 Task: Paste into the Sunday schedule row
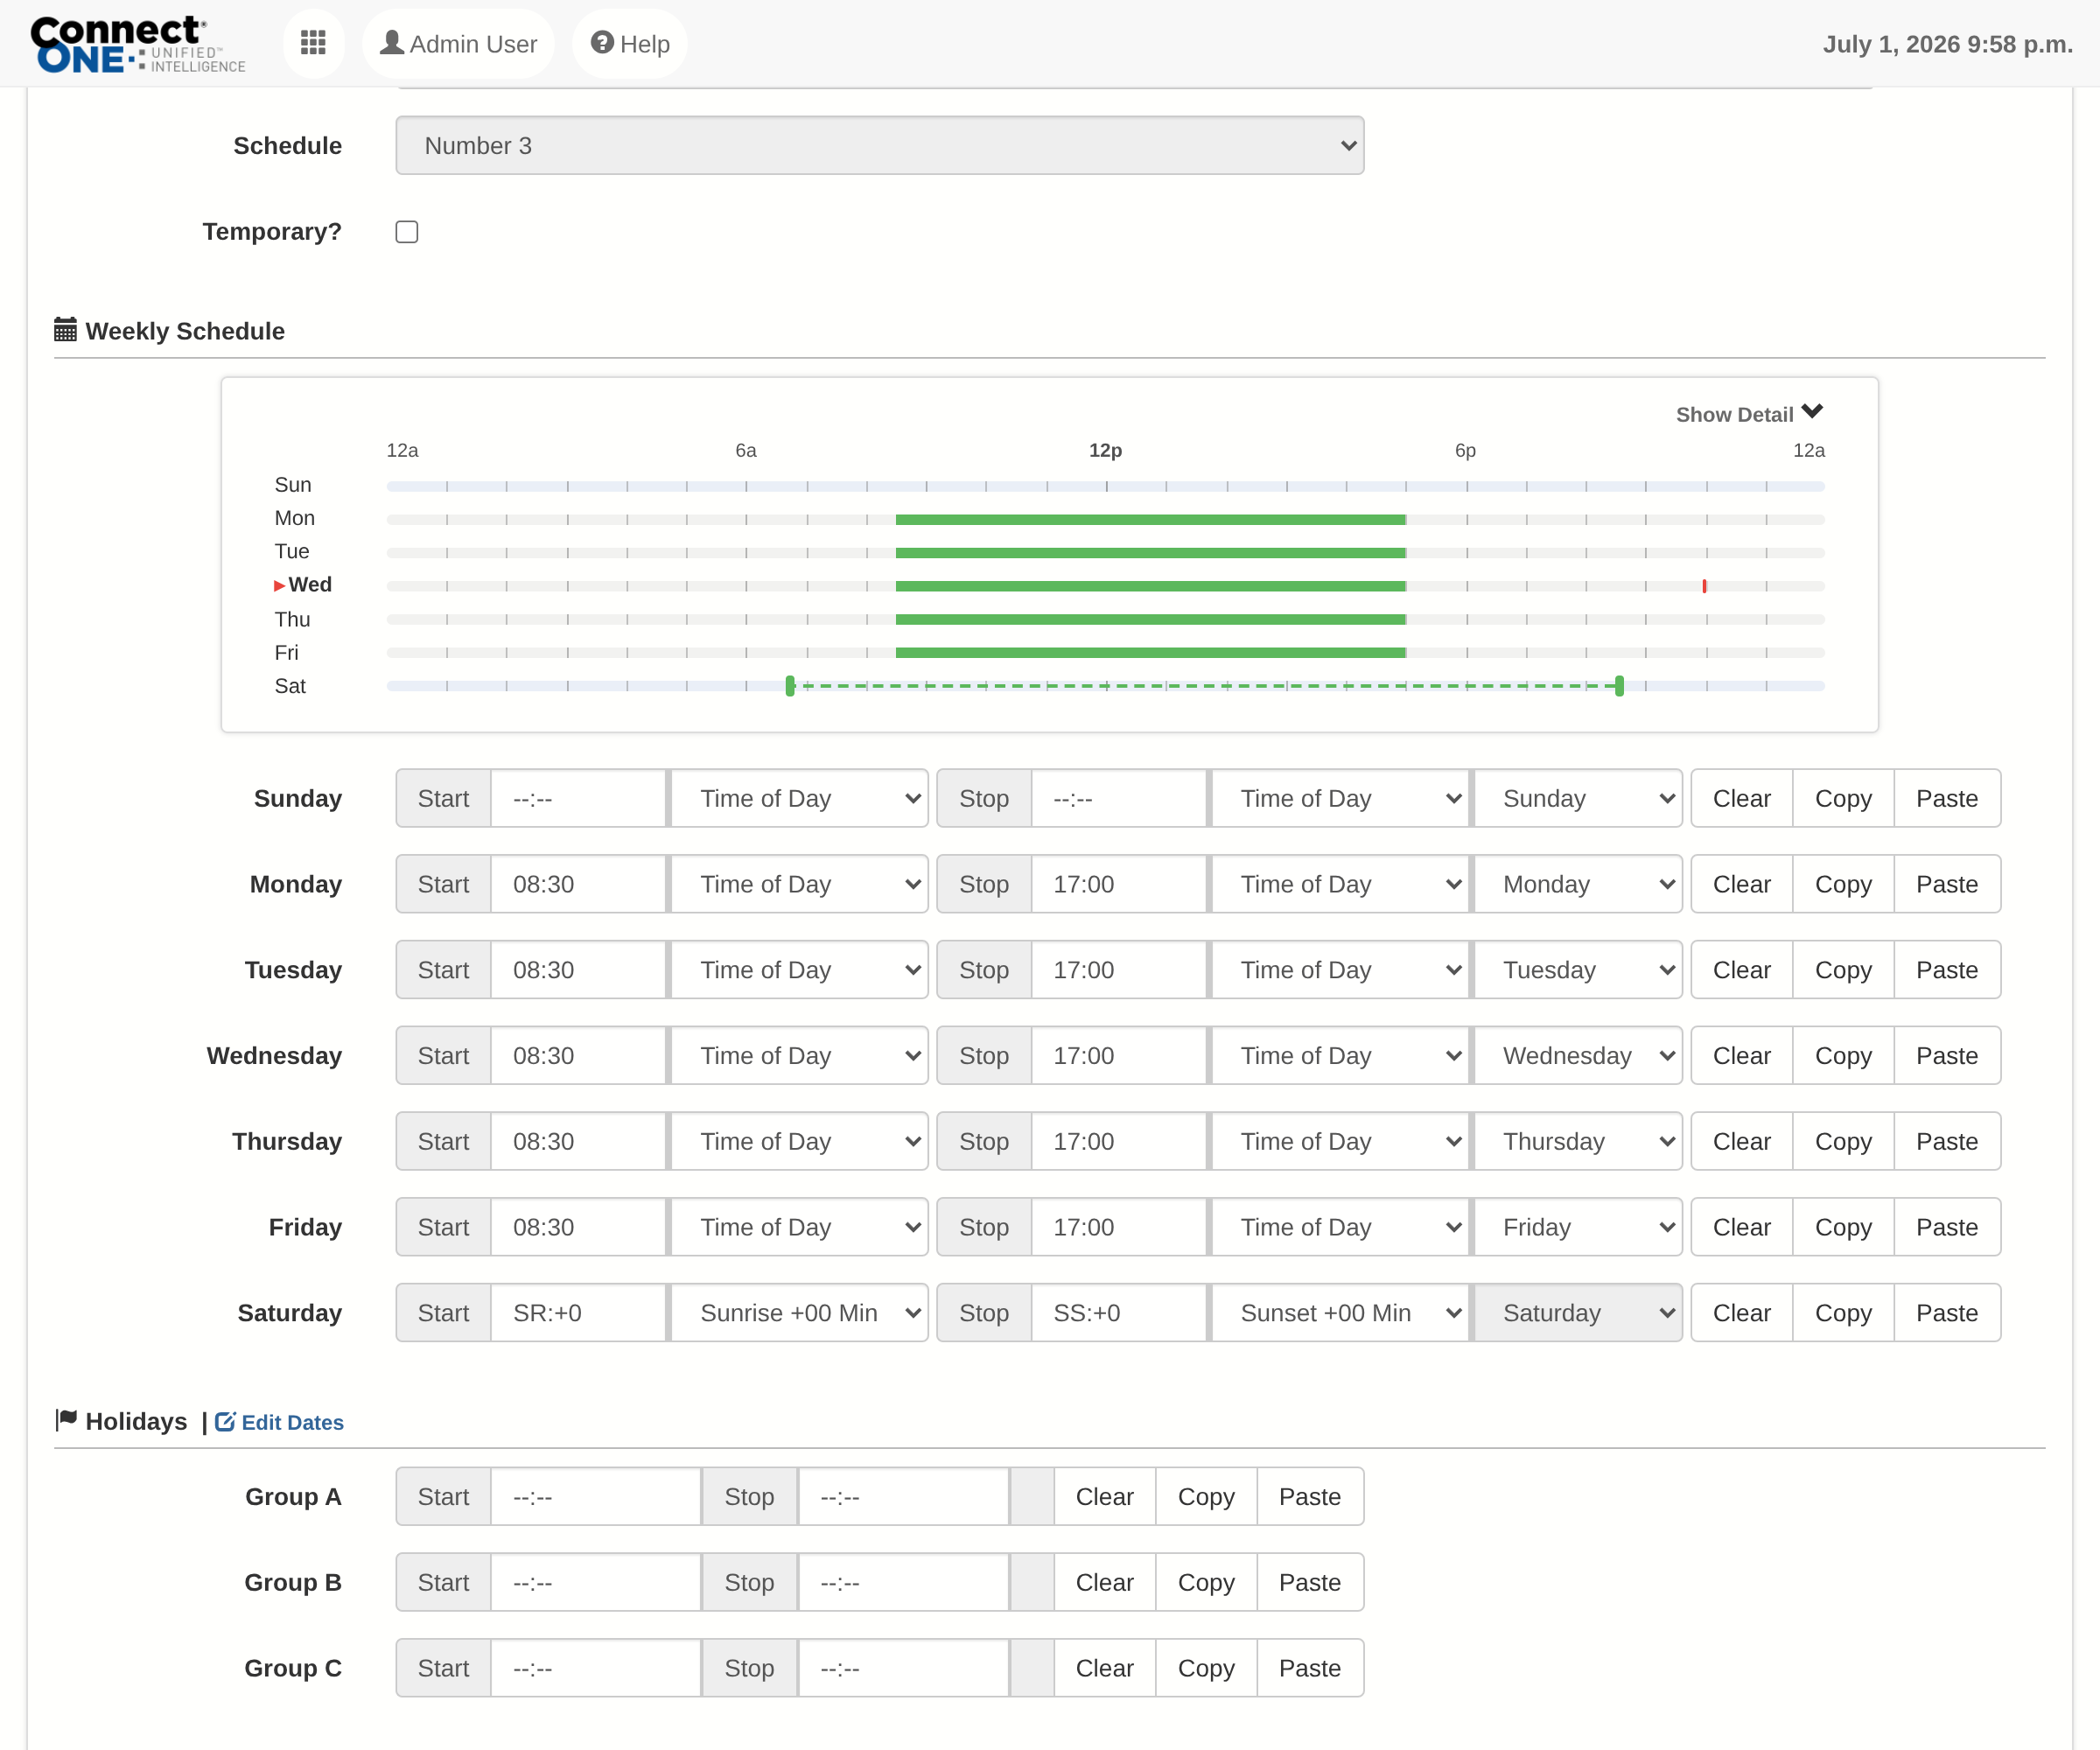[x=1947, y=798]
